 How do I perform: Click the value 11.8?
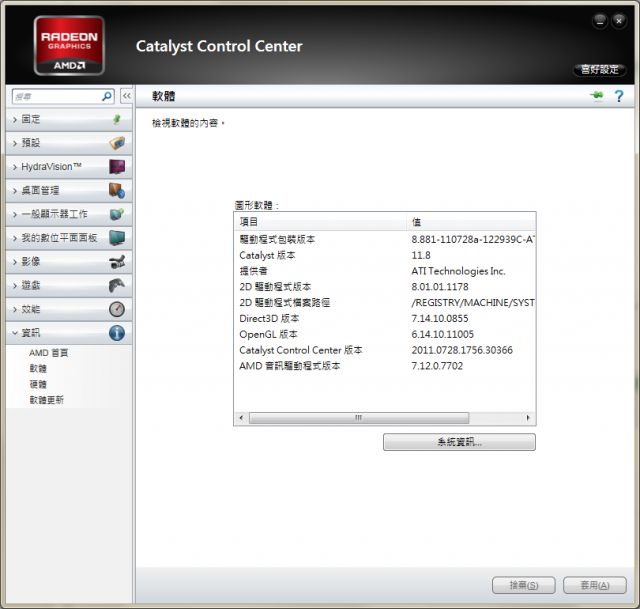coord(421,255)
